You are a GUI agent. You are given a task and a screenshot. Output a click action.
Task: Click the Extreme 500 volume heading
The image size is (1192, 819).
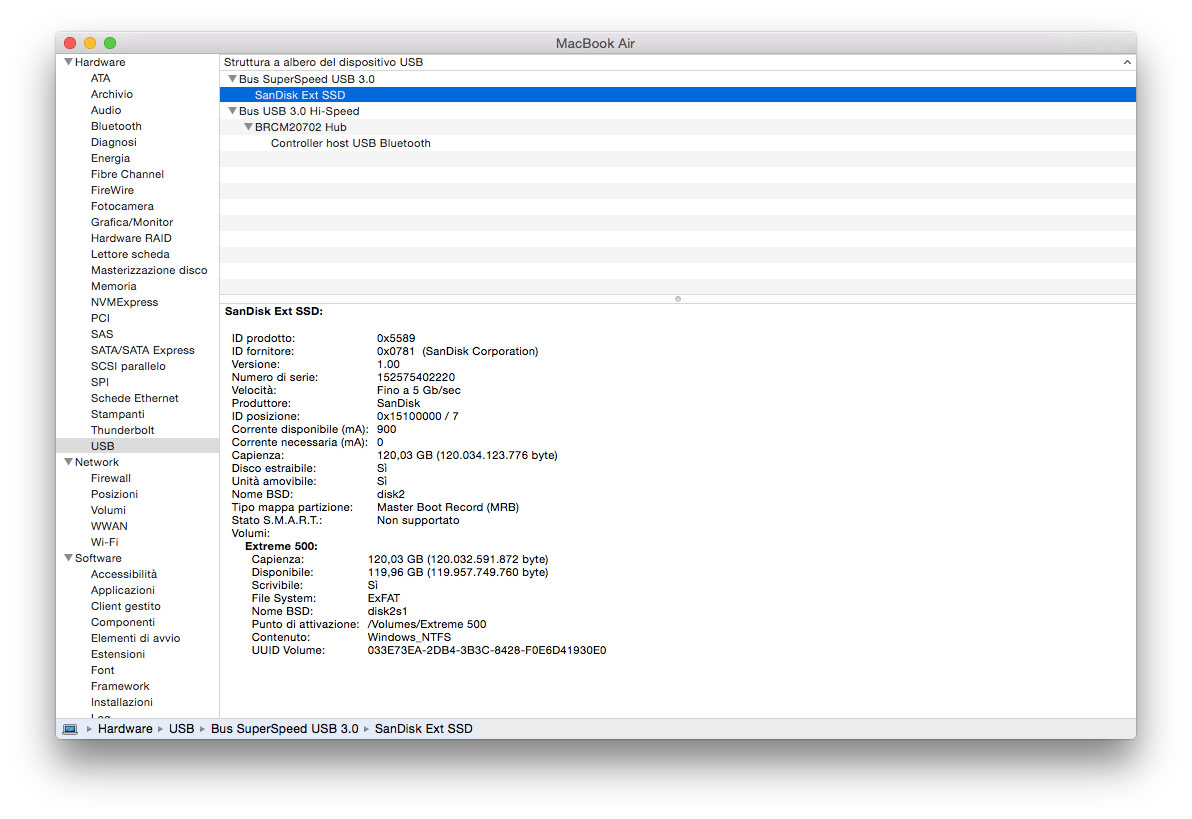pyautogui.click(x=281, y=546)
